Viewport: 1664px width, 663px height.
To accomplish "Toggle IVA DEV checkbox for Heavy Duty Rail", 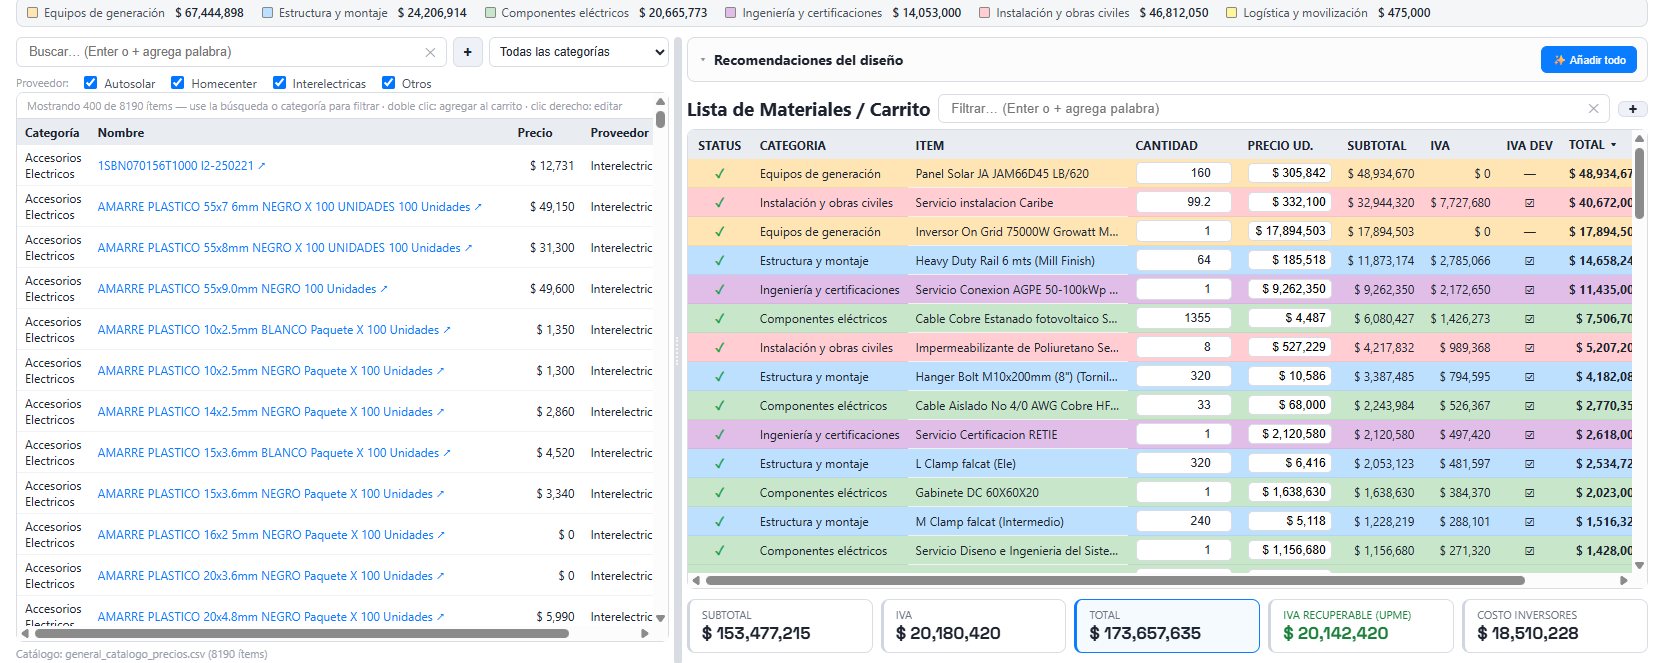I will tap(1529, 261).
